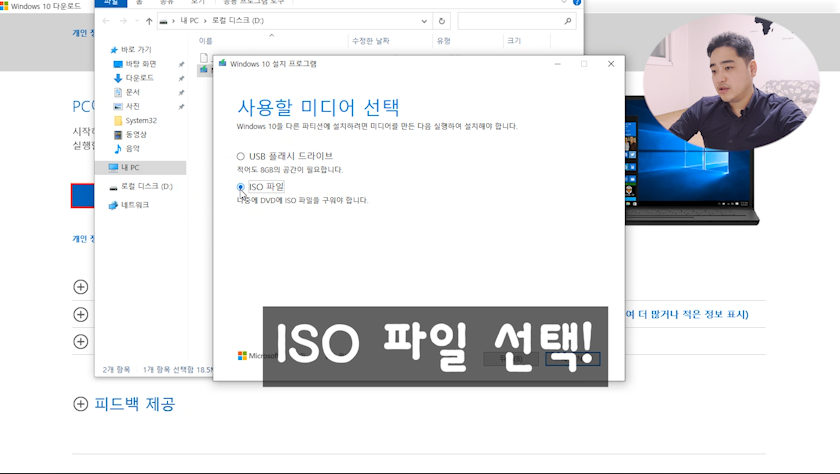Select 내 PC in Explorer sidebar

140,168
